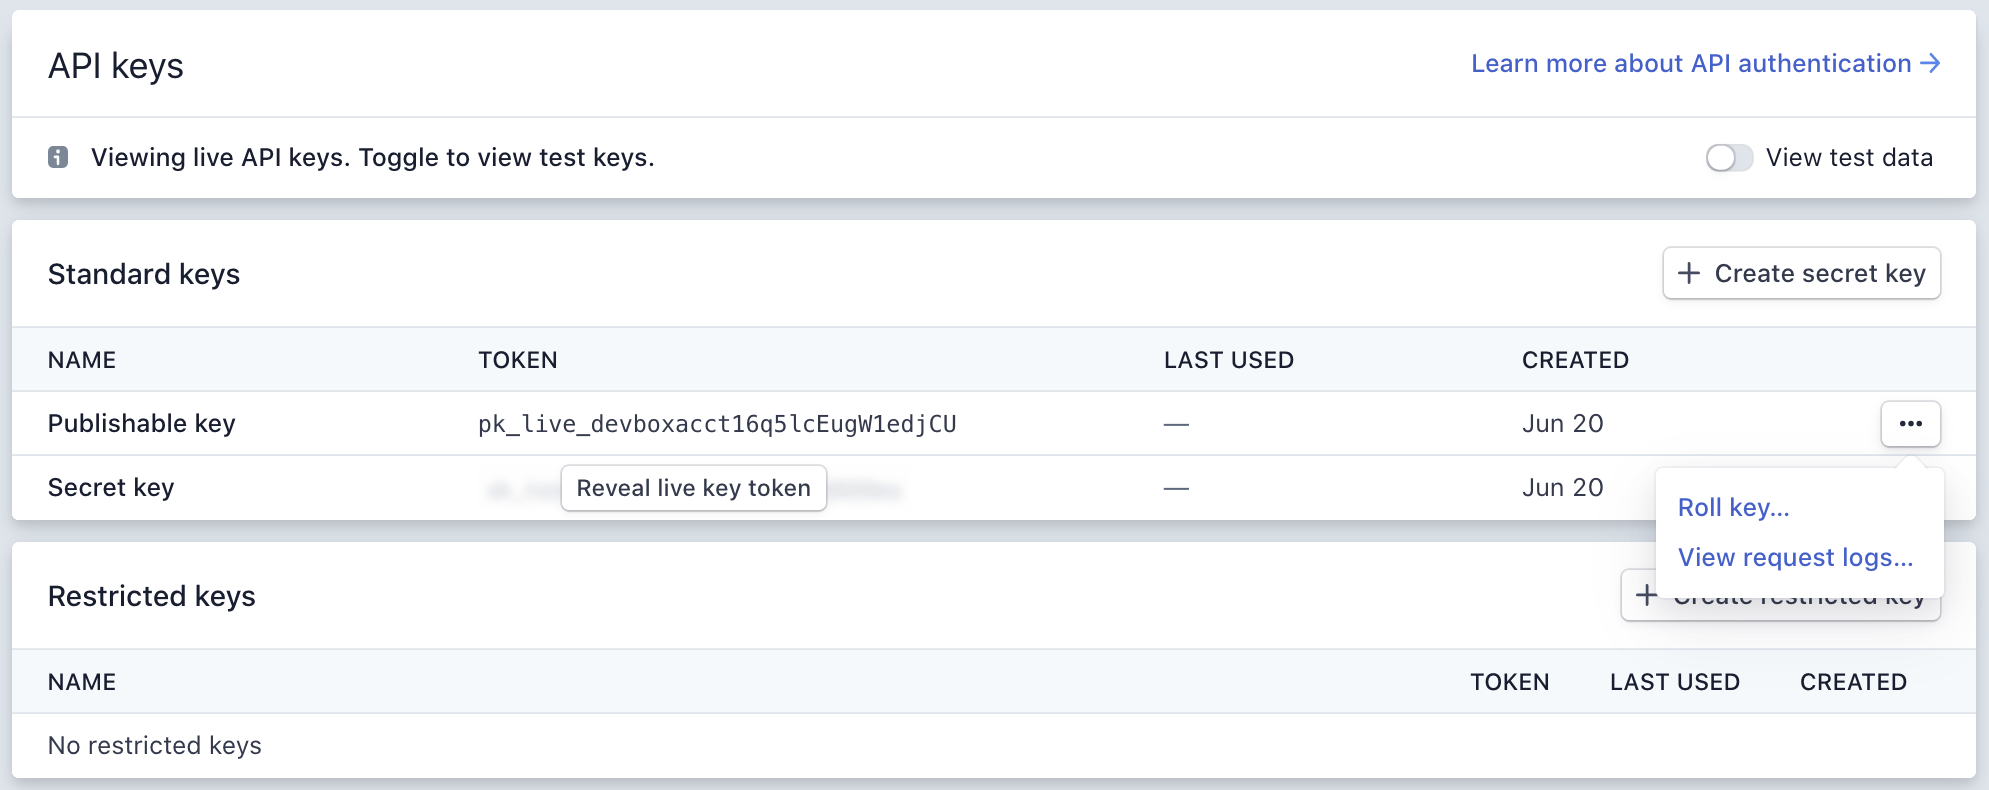Click the plus icon for restricted key creation
Viewport: 1989px width, 790px height.
coord(1646,595)
